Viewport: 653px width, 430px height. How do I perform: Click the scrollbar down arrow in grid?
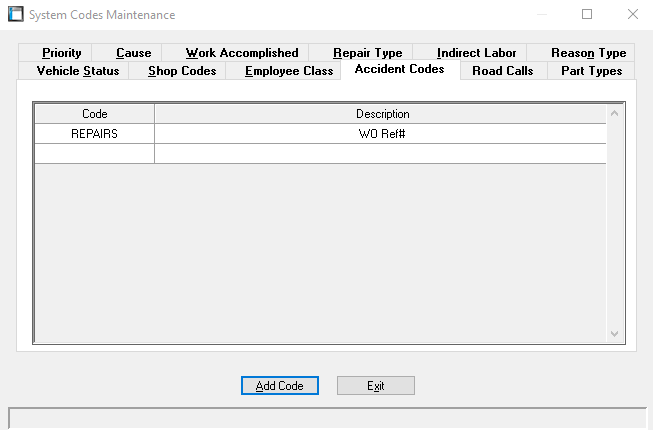coord(614,335)
